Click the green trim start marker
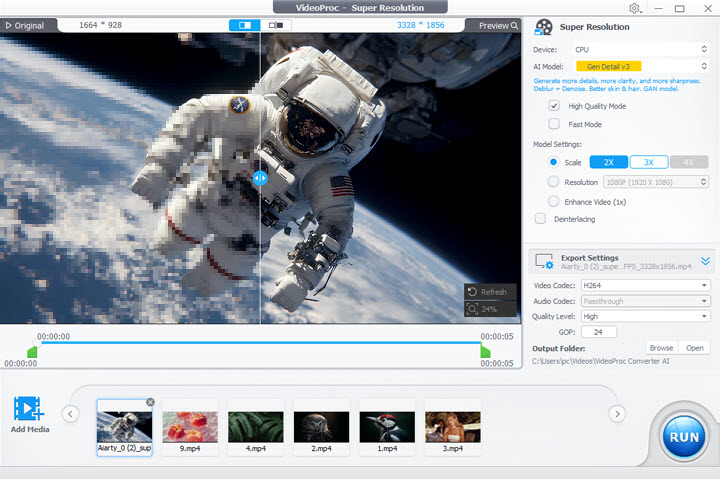720x479 pixels. pos(32,352)
